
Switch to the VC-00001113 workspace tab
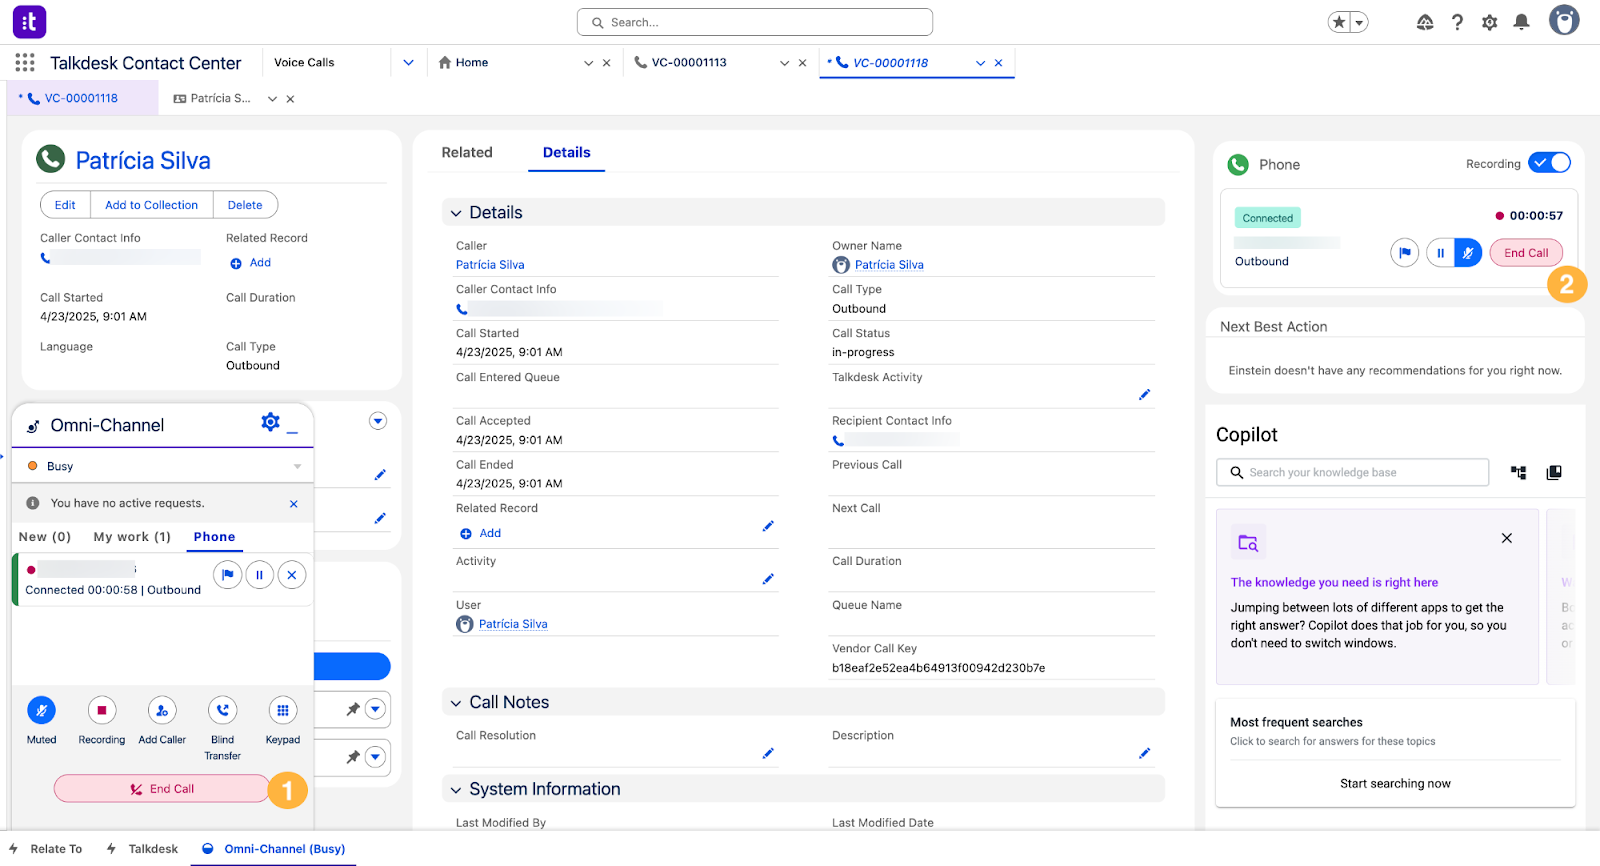click(689, 62)
